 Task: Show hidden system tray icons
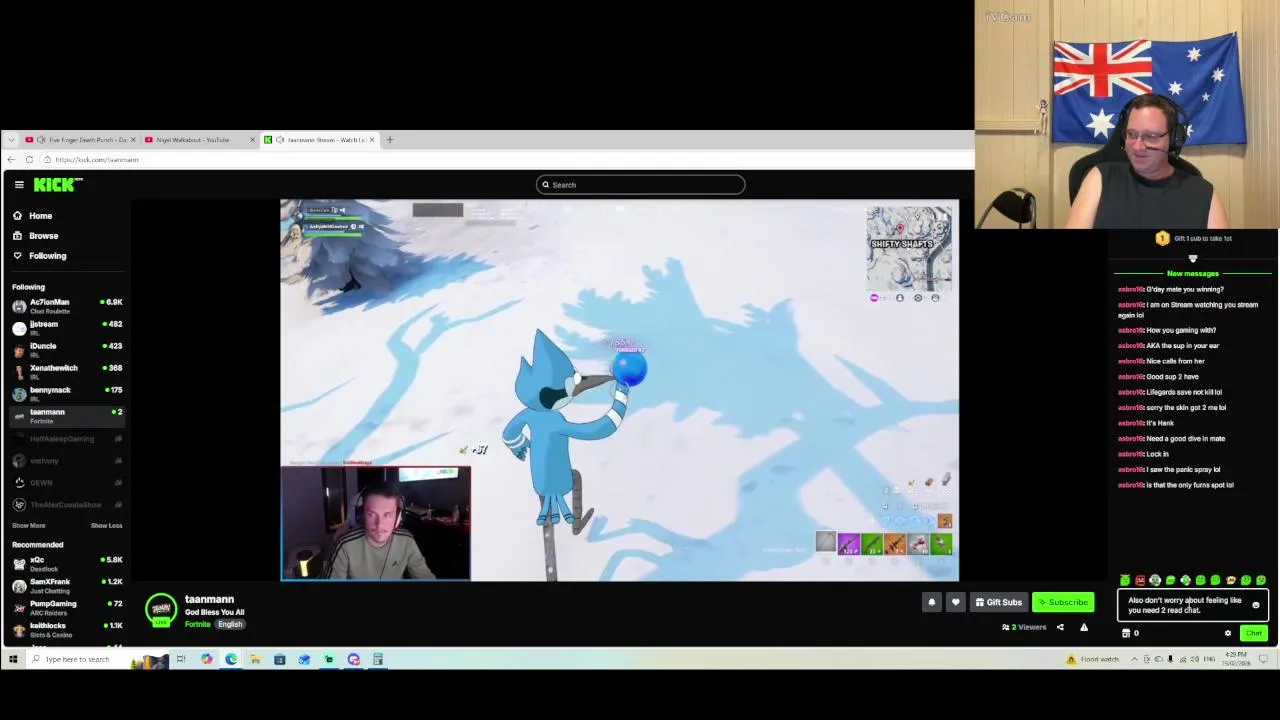coord(1134,659)
